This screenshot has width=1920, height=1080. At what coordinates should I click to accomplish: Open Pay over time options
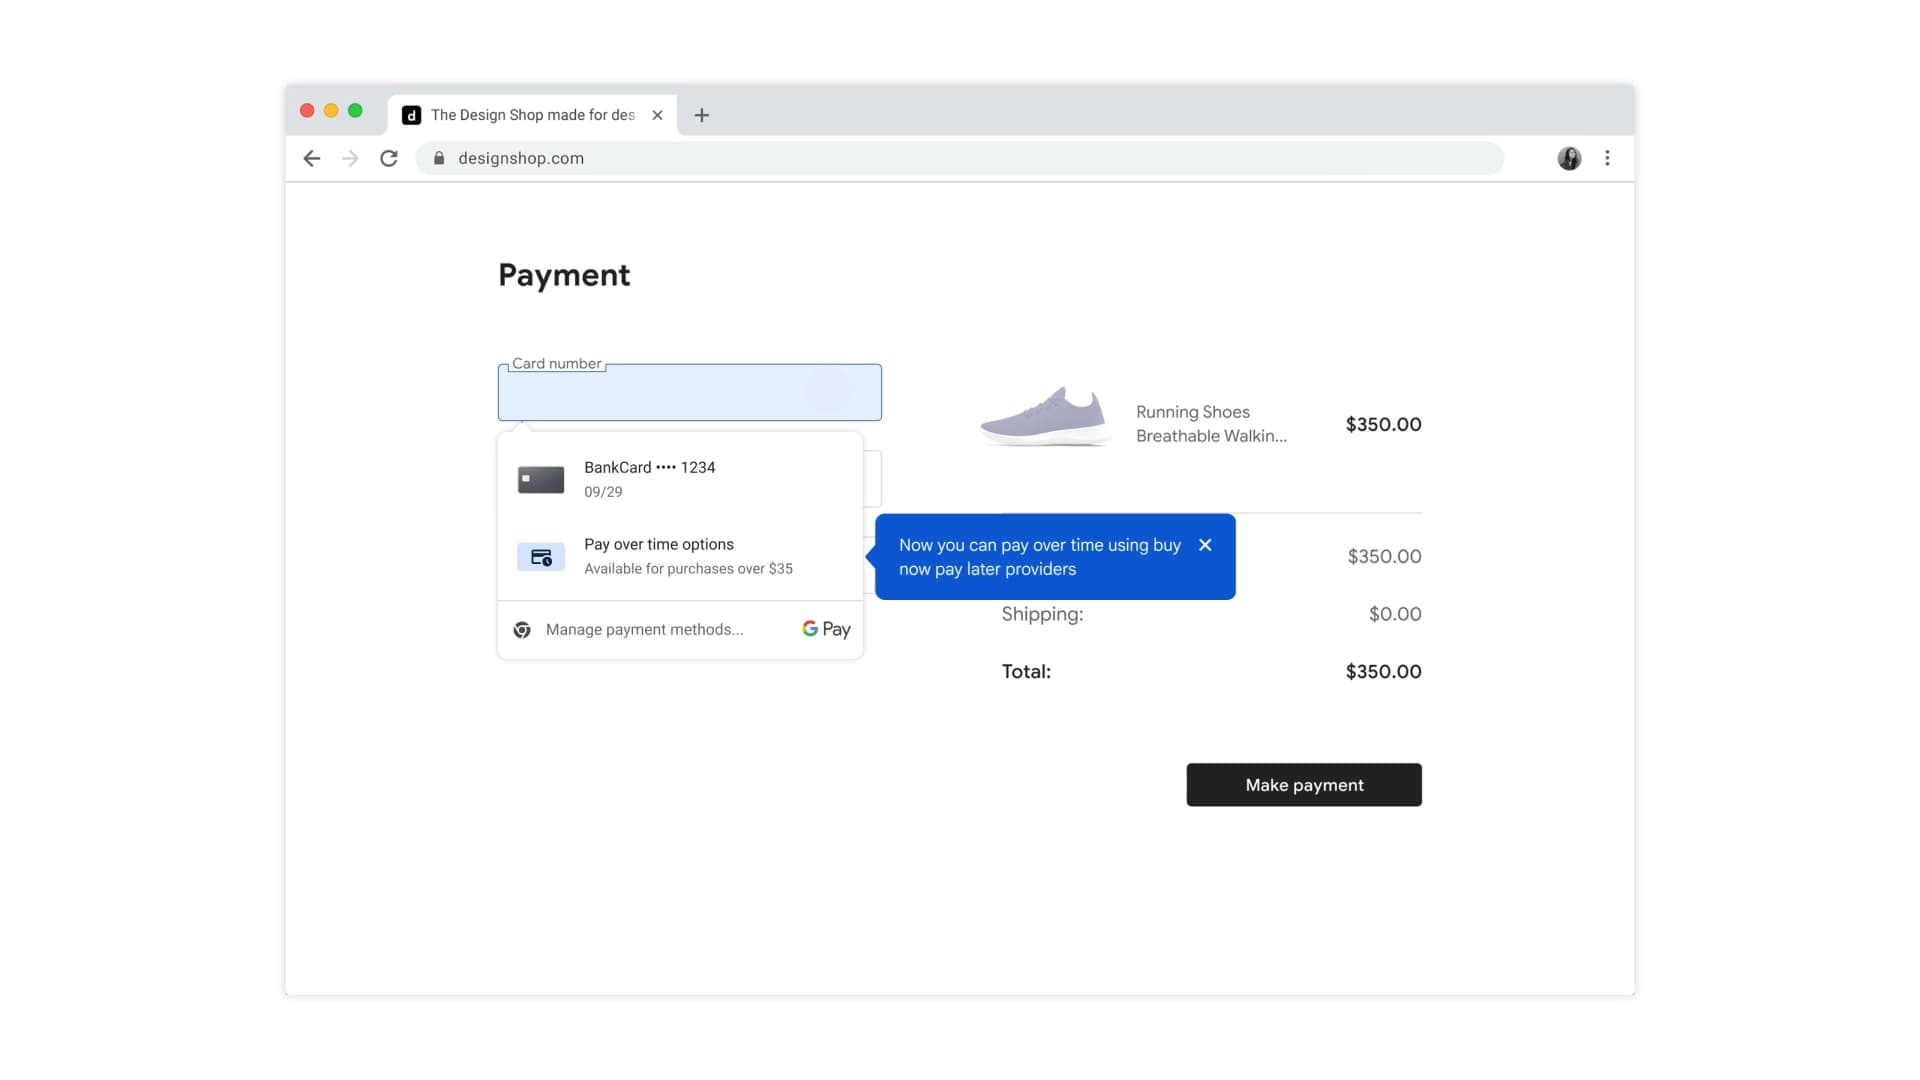pos(659,556)
